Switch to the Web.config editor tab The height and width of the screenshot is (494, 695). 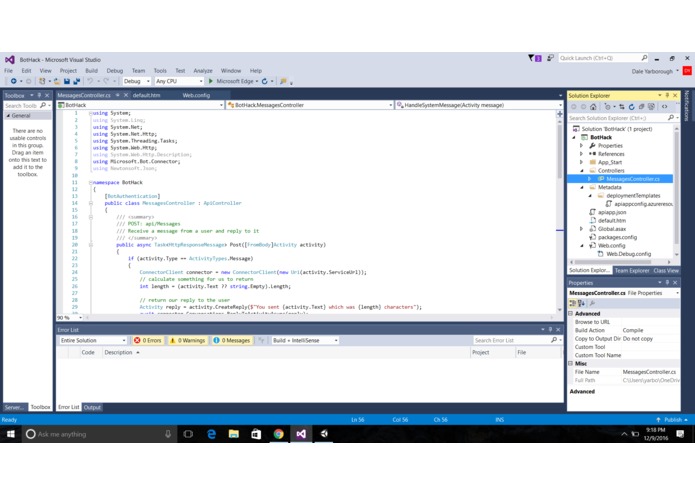[x=196, y=95]
